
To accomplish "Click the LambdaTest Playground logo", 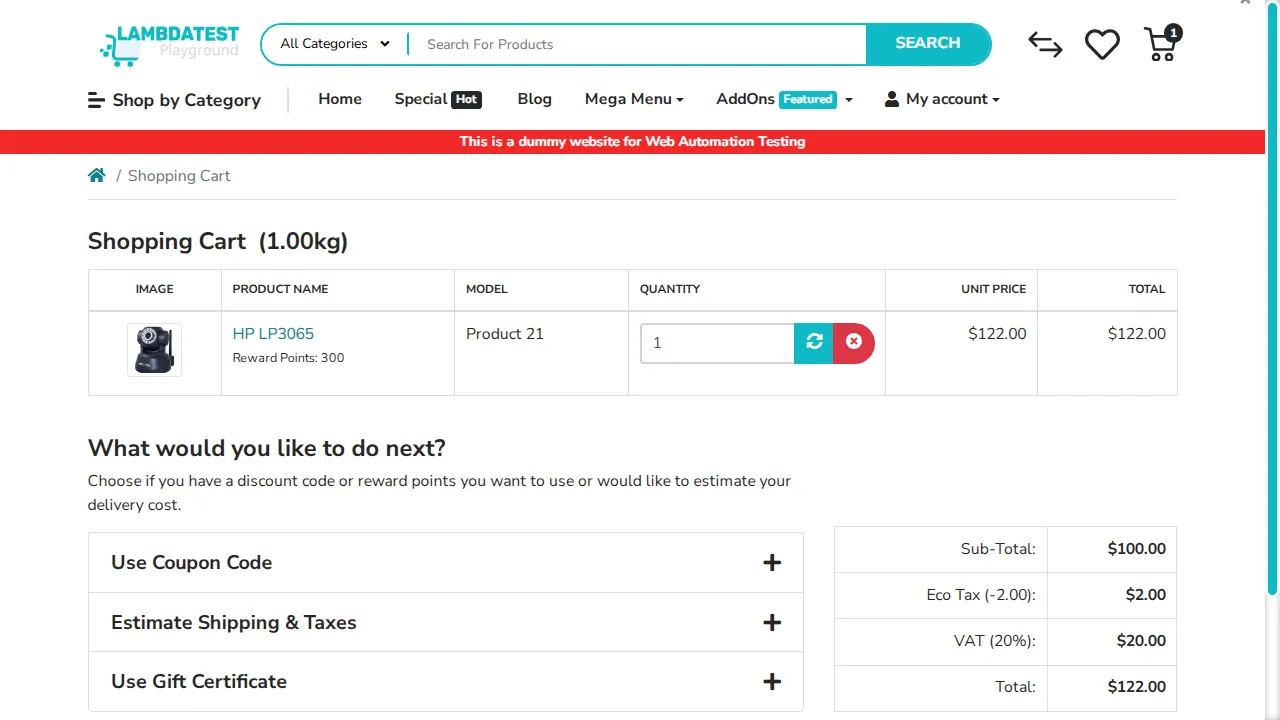I will [x=169, y=45].
